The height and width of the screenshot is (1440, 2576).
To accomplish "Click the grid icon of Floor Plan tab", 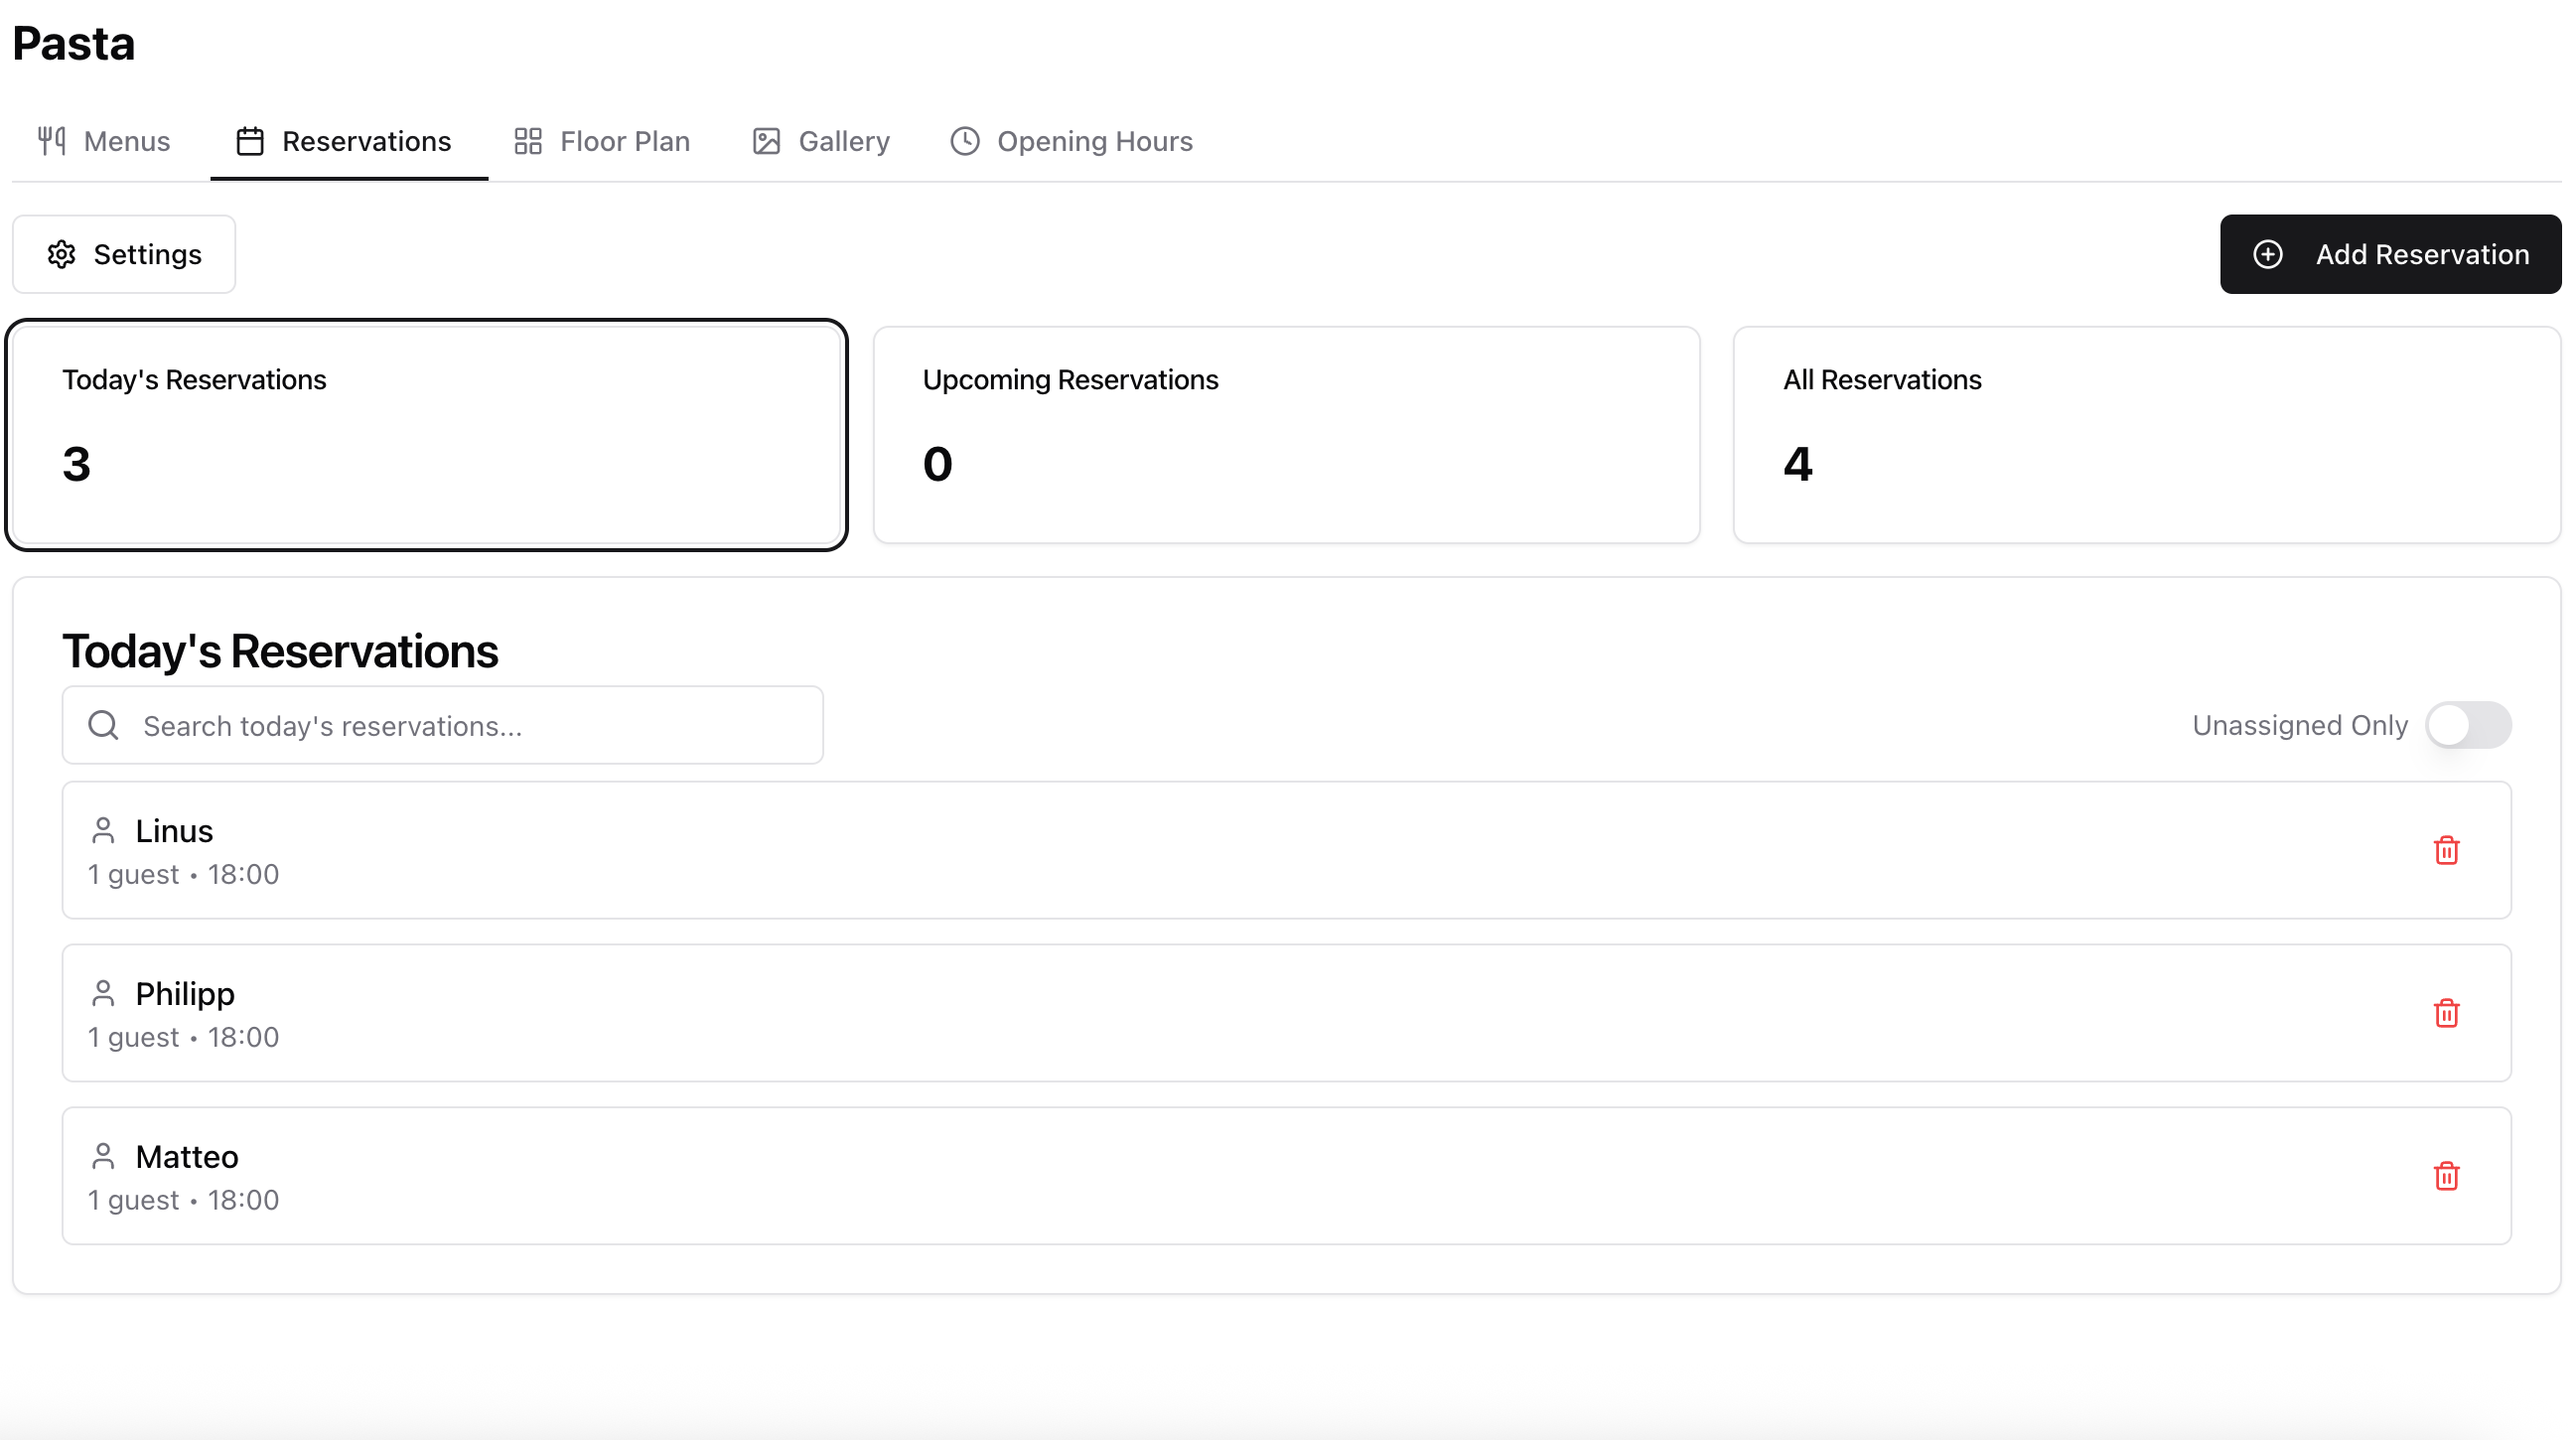I will pyautogui.click(x=528, y=141).
